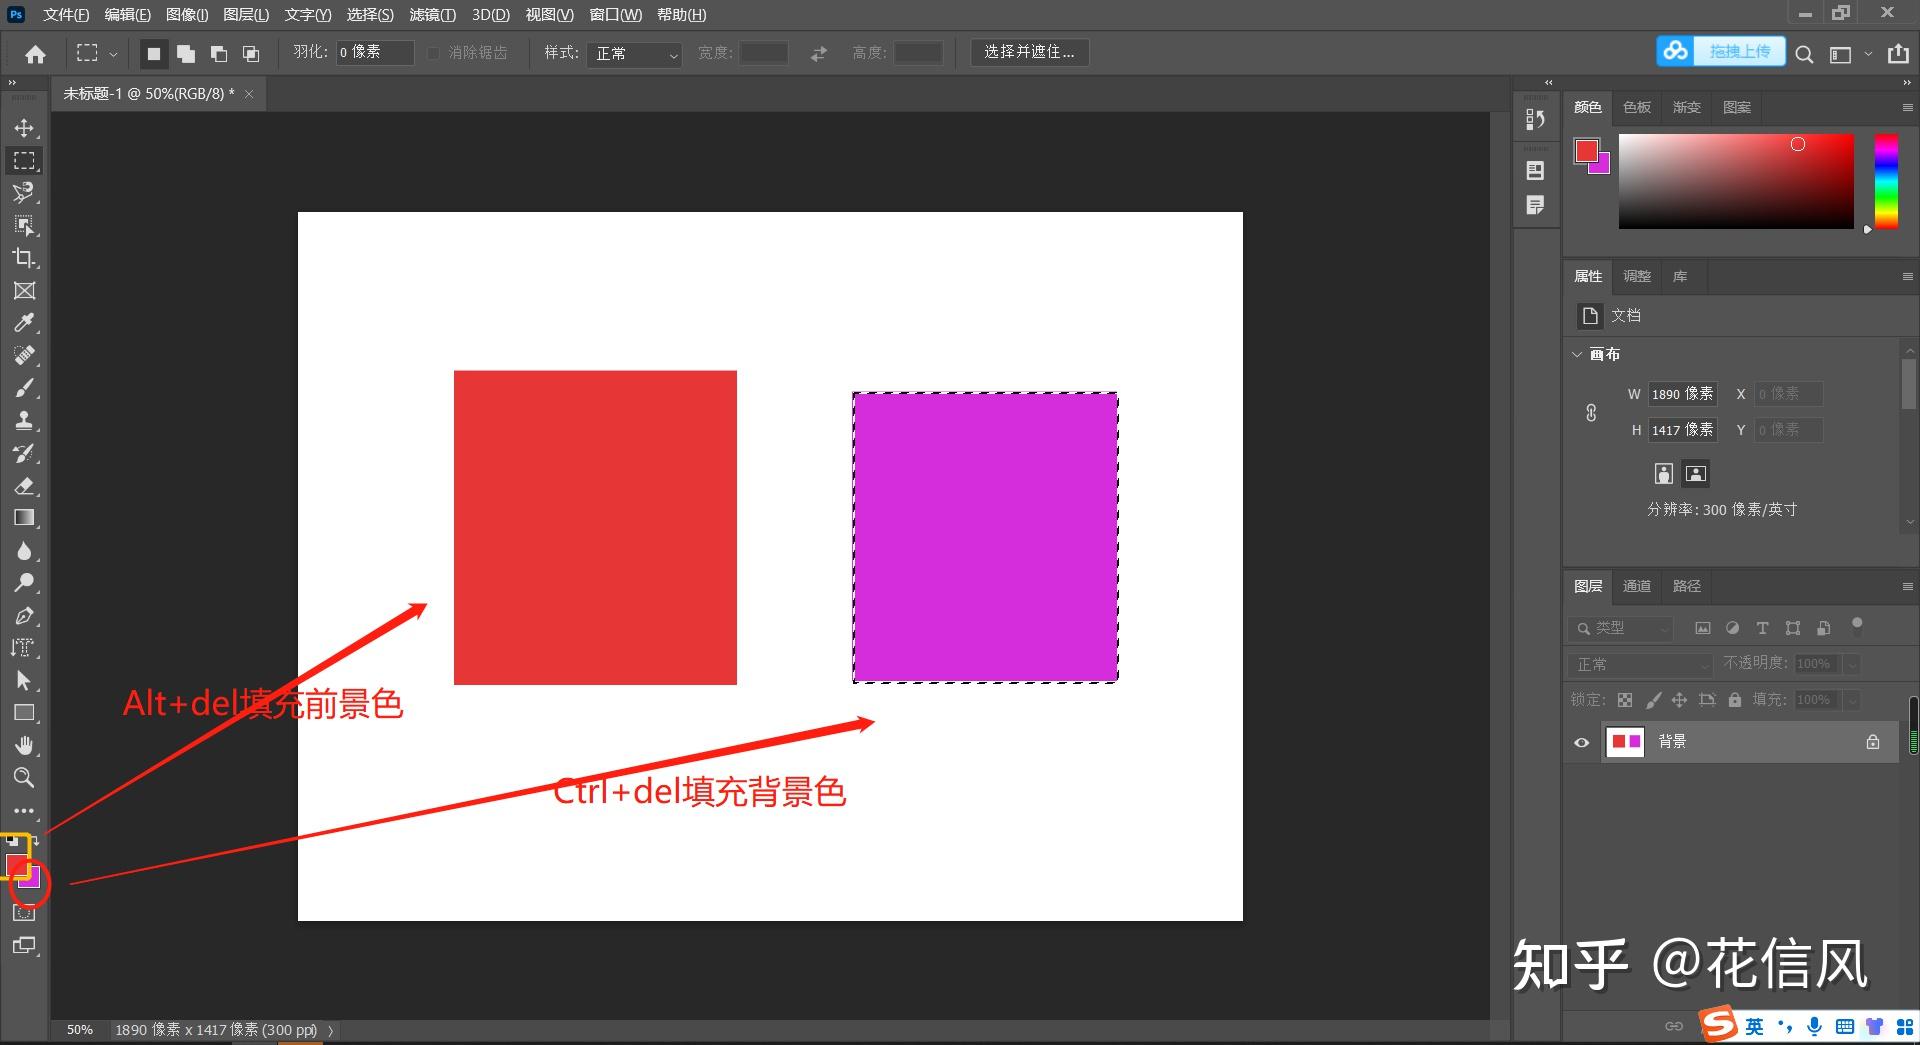Switch to the 色板 Swatches tab
1920x1045 pixels.
point(1637,107)
